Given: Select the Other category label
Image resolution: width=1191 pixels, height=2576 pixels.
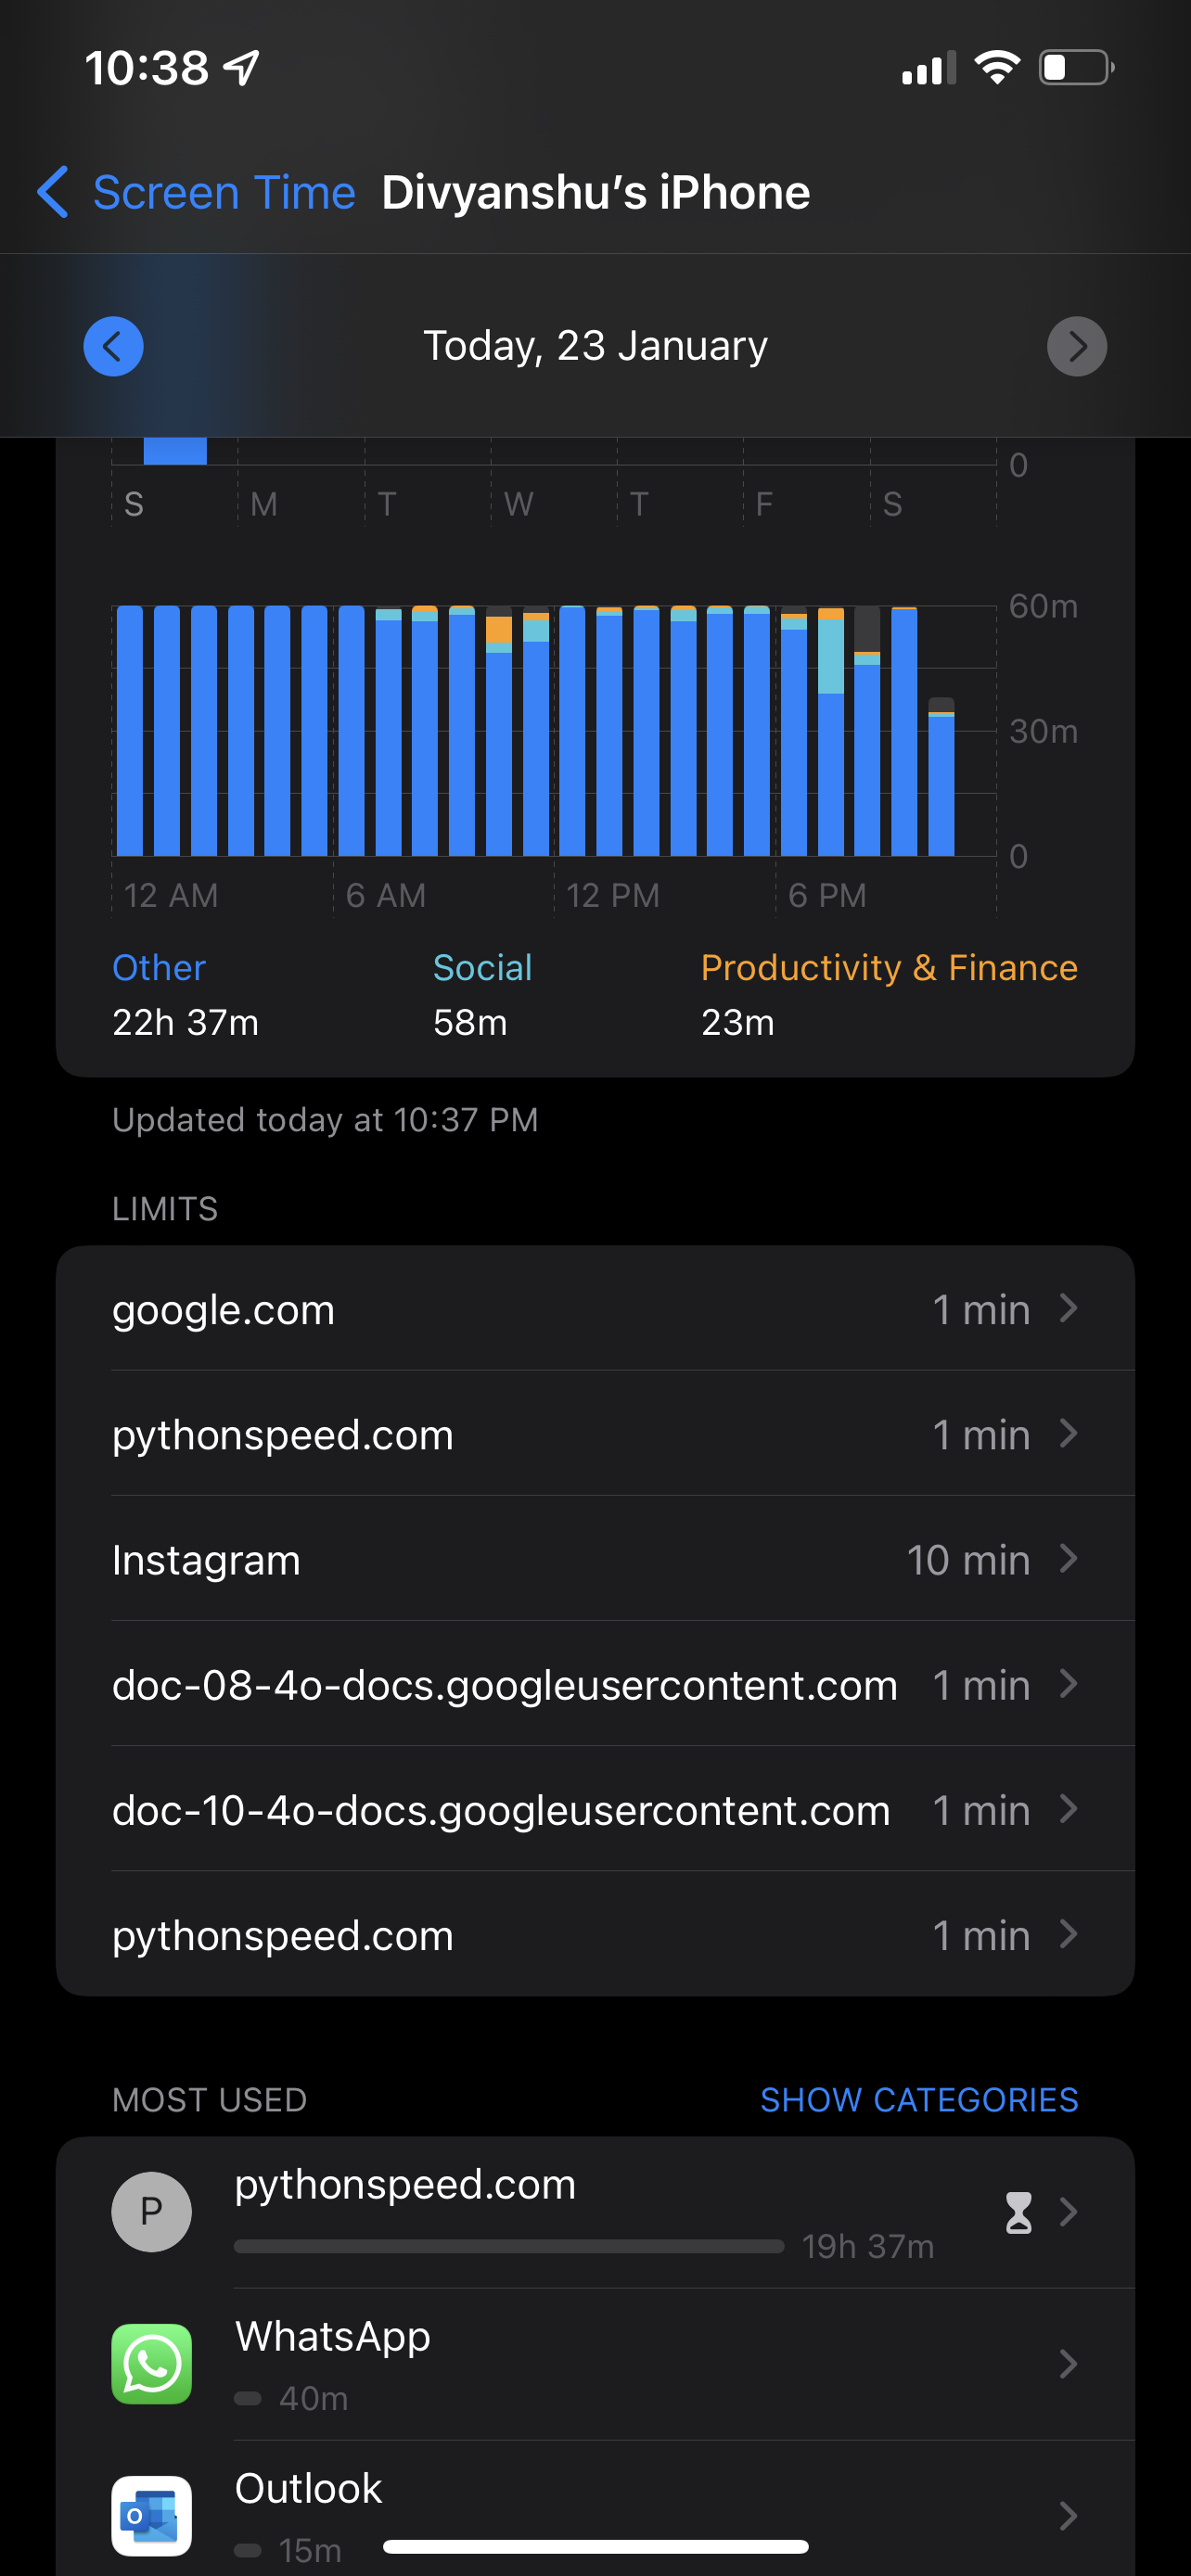Looking at the screenshot, I should pyautogui.click(x=159, y=968).
